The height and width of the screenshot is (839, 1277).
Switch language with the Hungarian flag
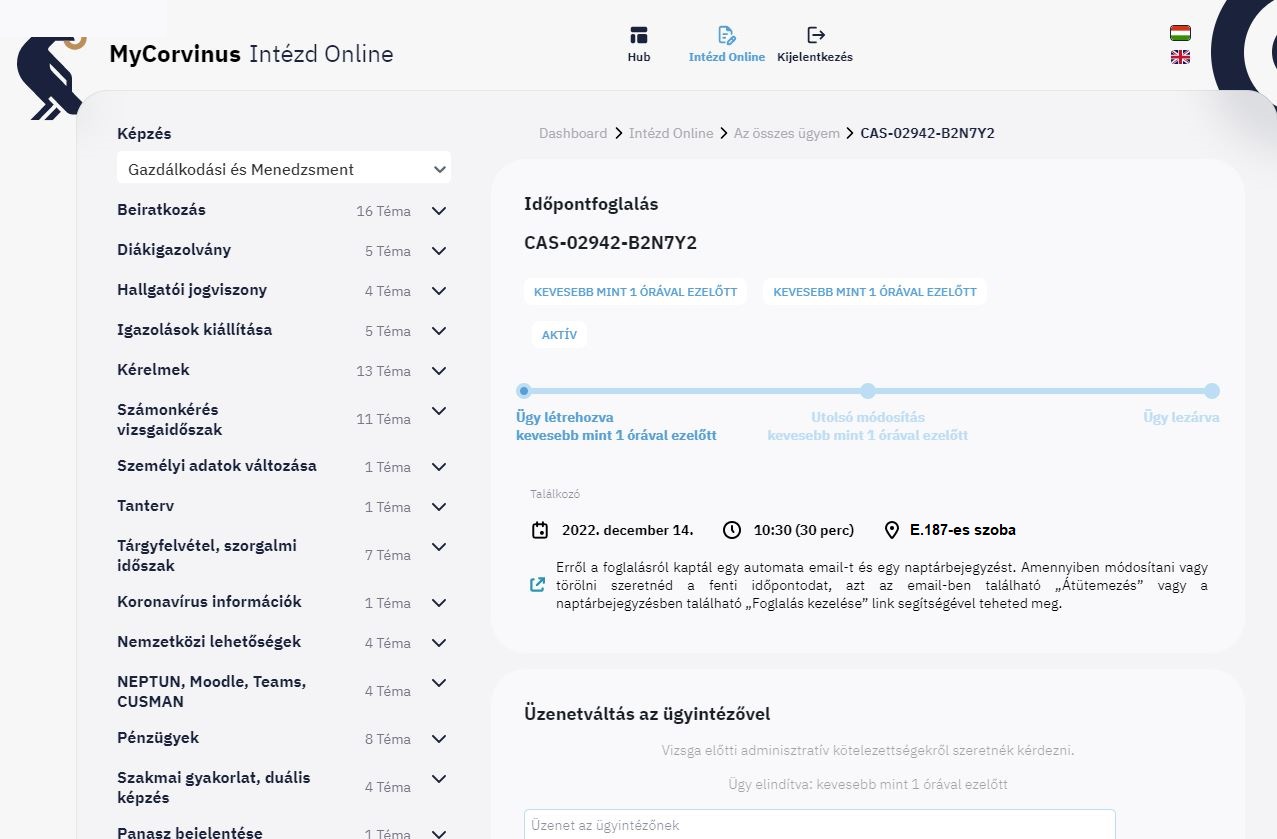[x=1180, y=33]
